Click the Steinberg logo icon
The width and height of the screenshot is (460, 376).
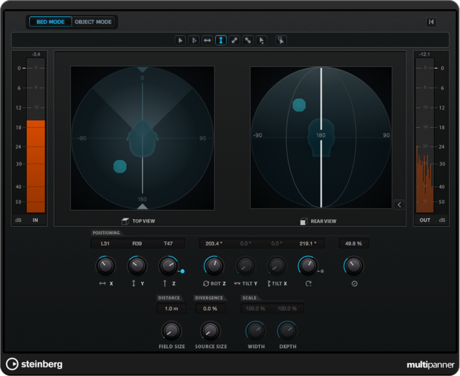12,364
